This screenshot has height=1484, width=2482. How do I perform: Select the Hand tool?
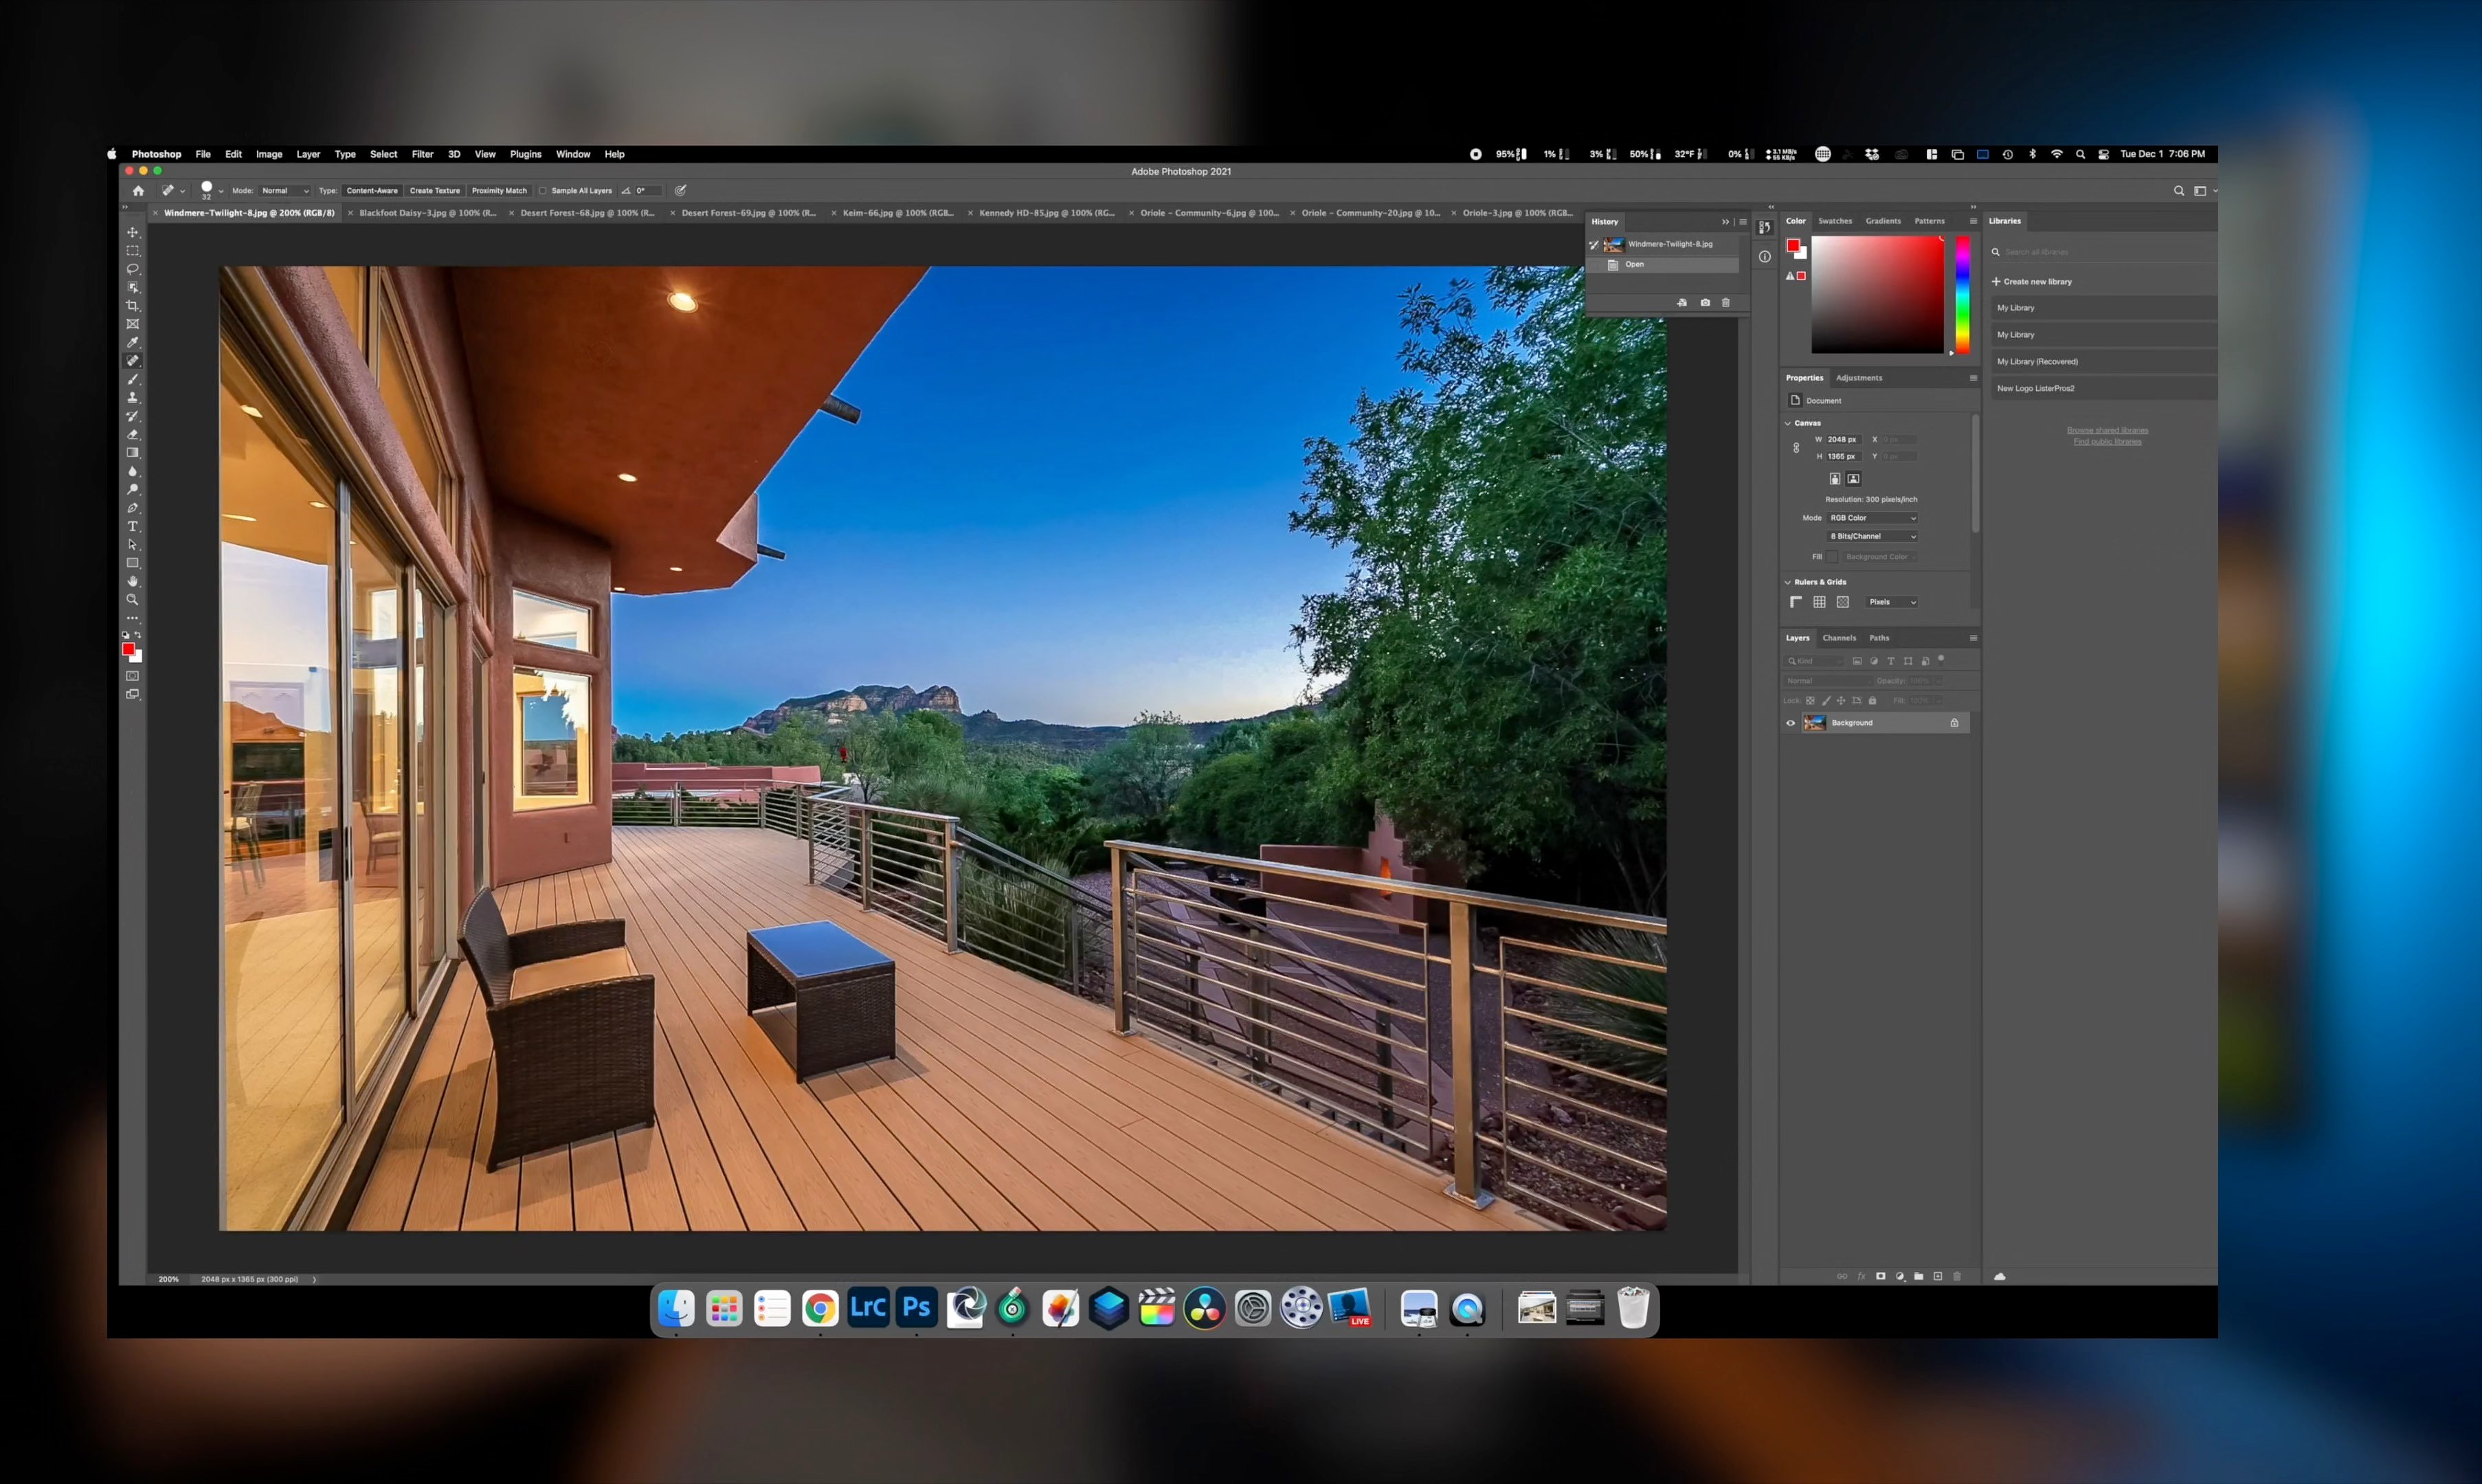132,582
